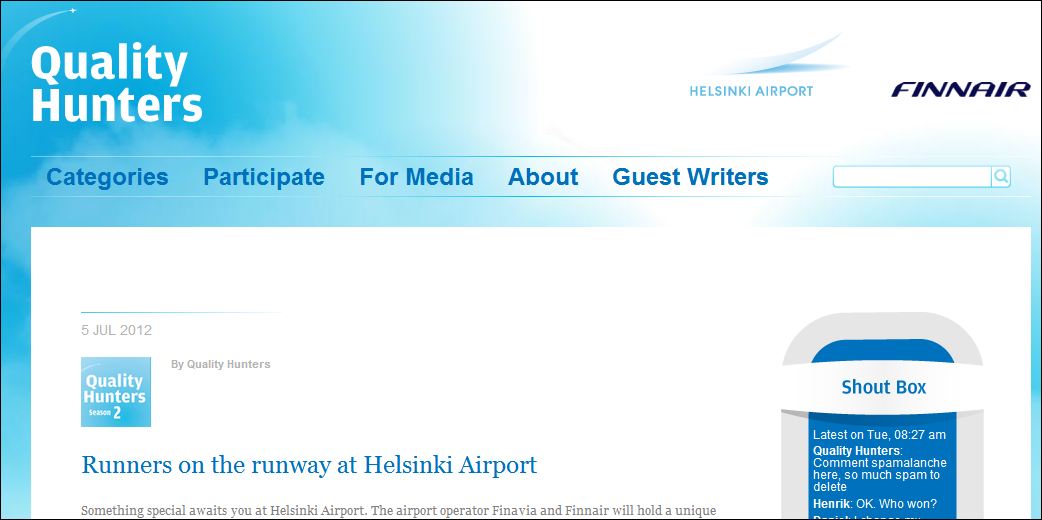Open article Runners on the runway title

309,464
